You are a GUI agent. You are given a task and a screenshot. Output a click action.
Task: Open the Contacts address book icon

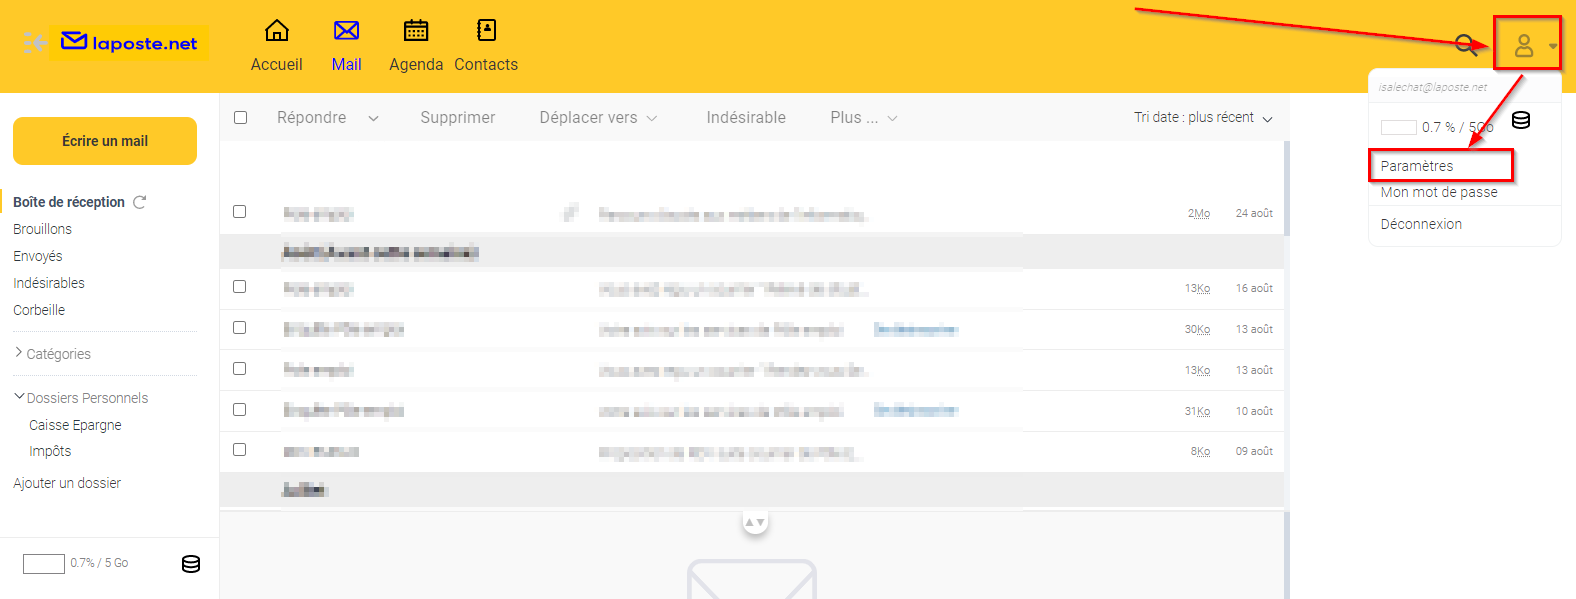pyautogui.click(x=486, y=31)
